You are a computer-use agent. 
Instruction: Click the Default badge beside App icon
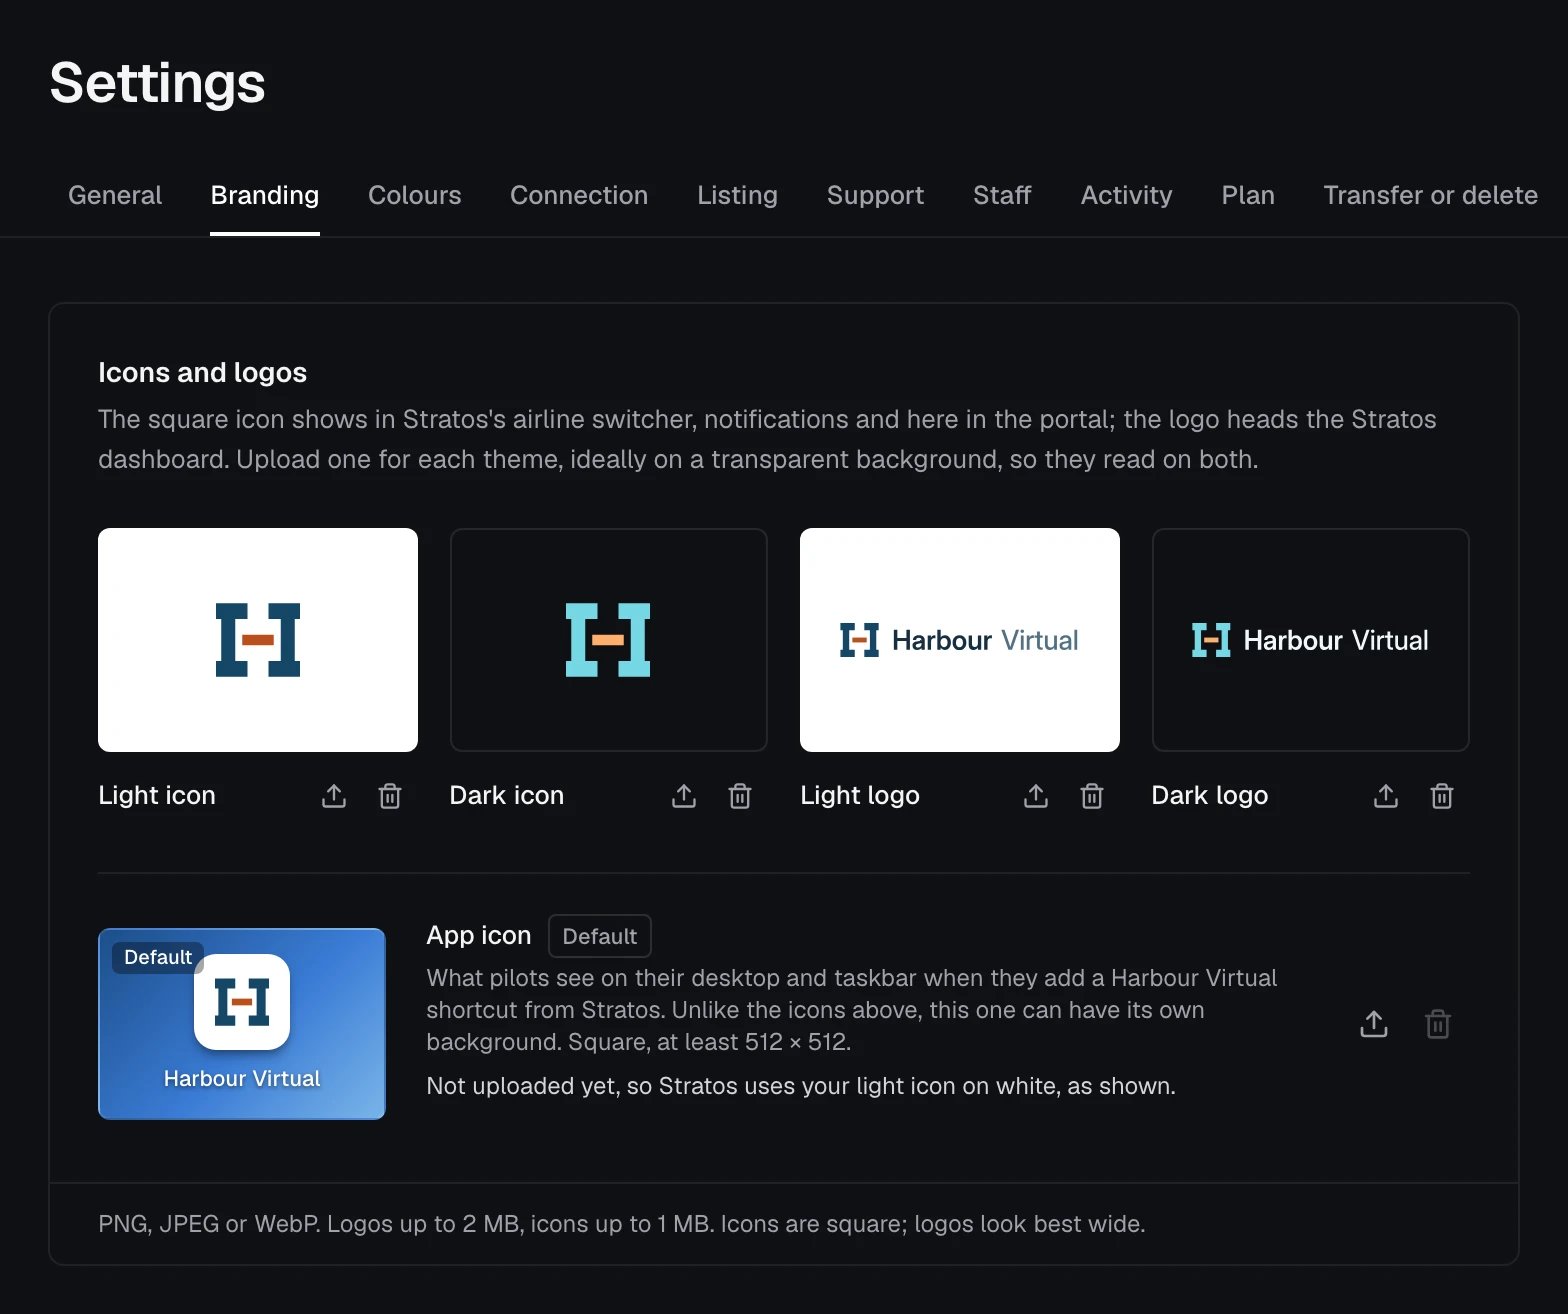pos(600,936)
